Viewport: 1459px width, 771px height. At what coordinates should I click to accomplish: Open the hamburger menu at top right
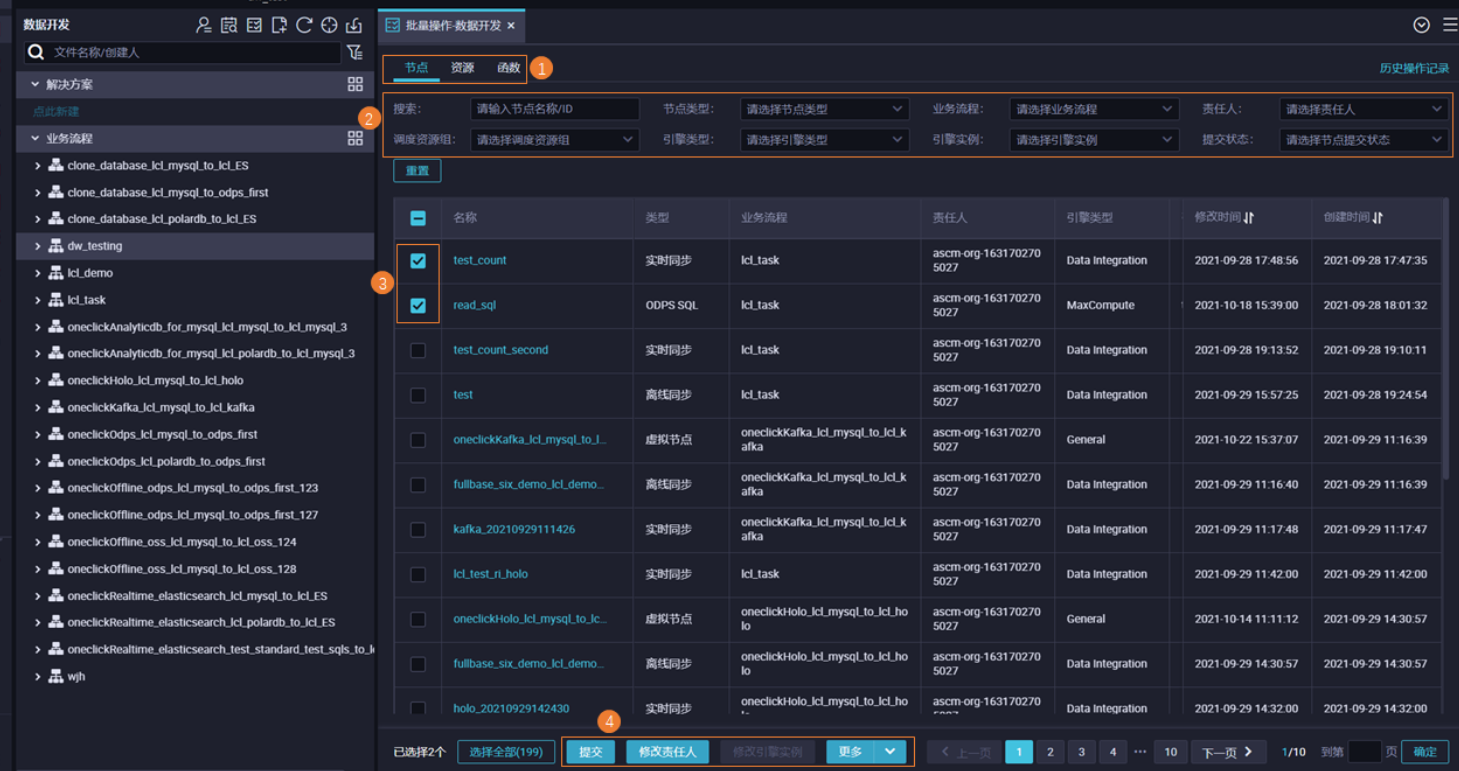pyautogui.click(x=1449, y=25)
